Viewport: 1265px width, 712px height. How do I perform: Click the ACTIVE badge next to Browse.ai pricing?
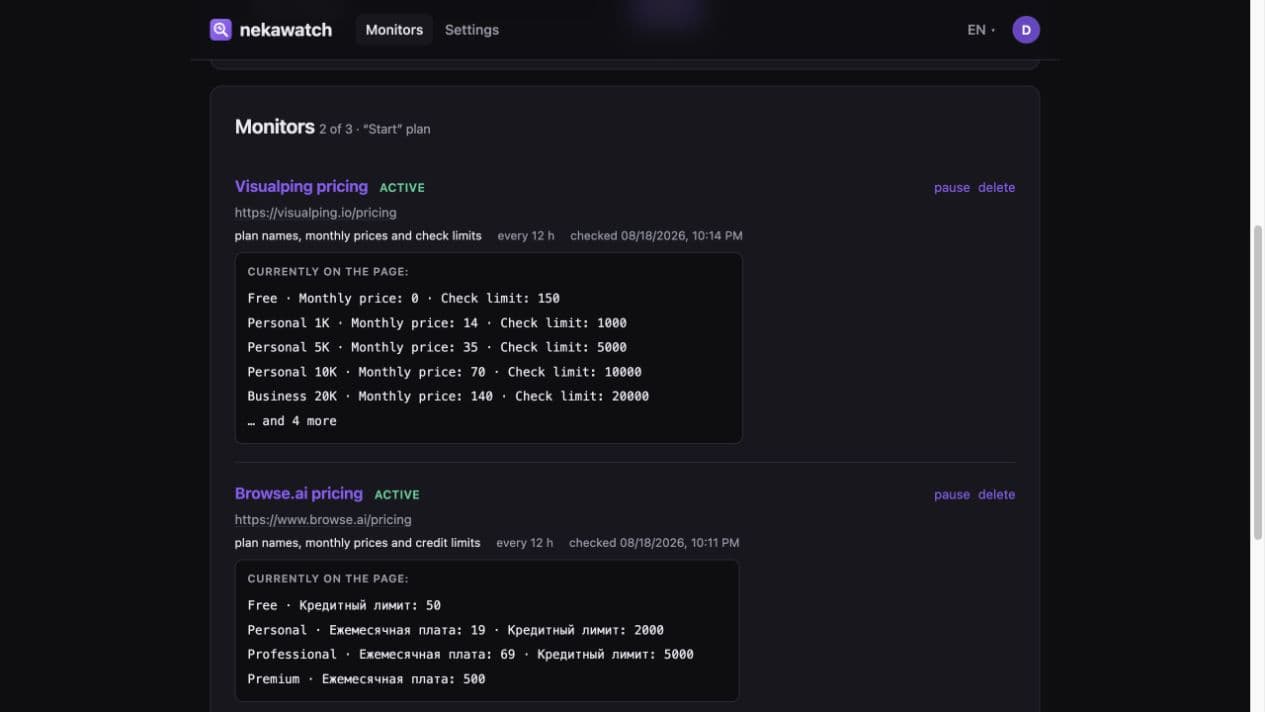pyautogui.click(x=397, y=494)
